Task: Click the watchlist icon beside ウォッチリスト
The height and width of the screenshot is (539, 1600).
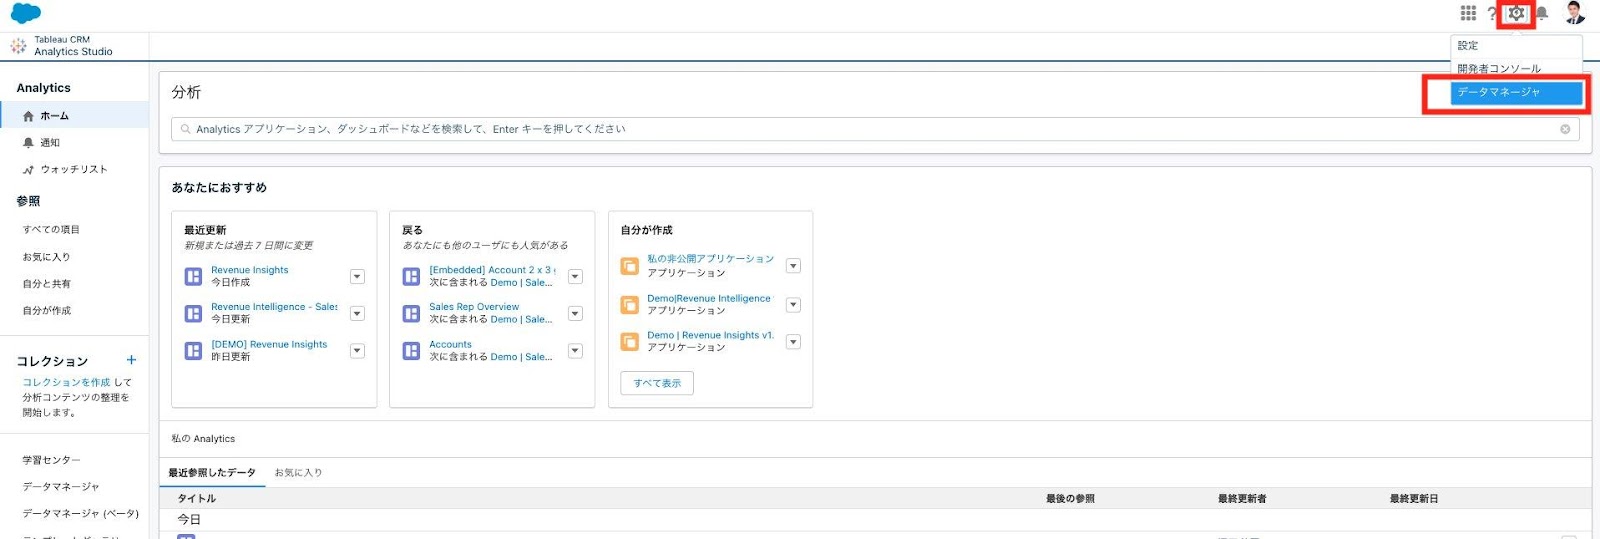Action: point(28,170)
